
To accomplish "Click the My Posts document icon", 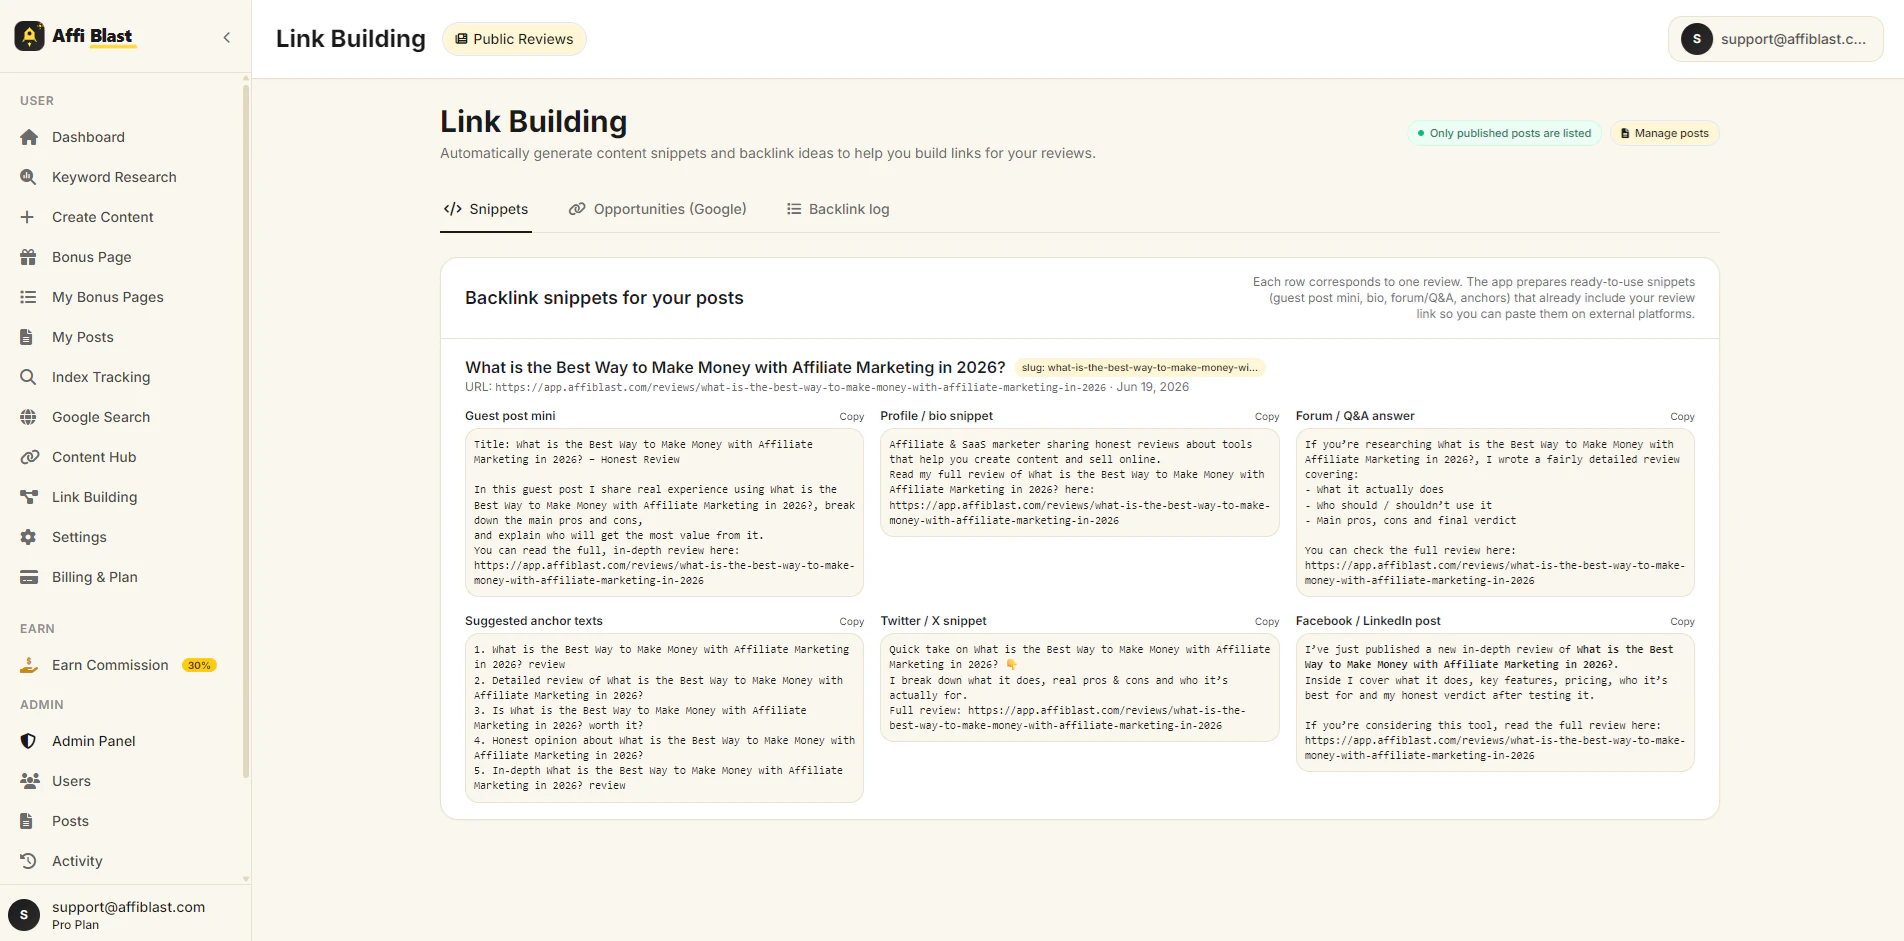I will coord(27,337).
